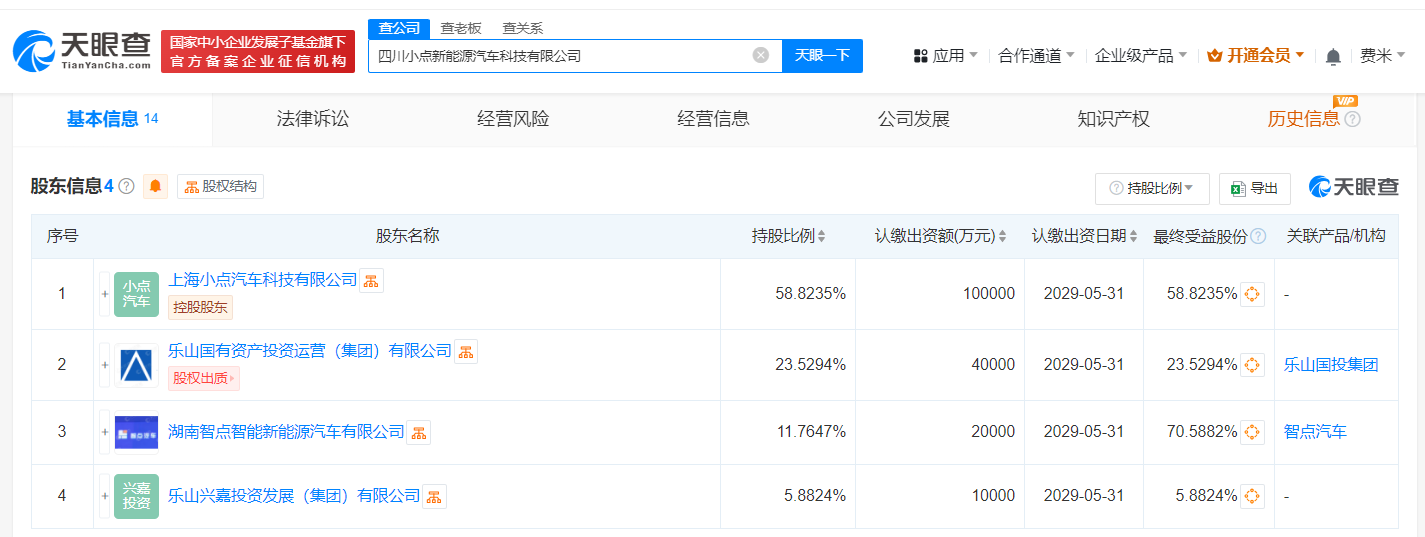The image size is (1425, 537).
Task: Click the final beneficiary target icon for 58.8235%
Action: tap(1252, 294)
